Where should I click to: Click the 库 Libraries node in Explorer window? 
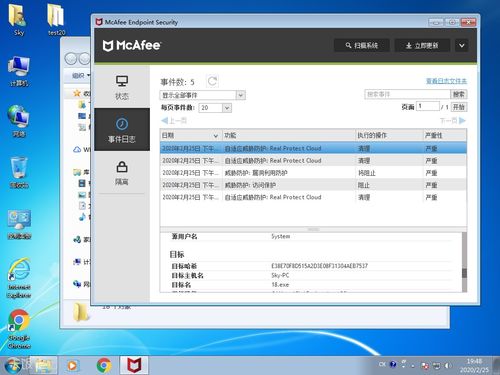click(x=82, y=172)
